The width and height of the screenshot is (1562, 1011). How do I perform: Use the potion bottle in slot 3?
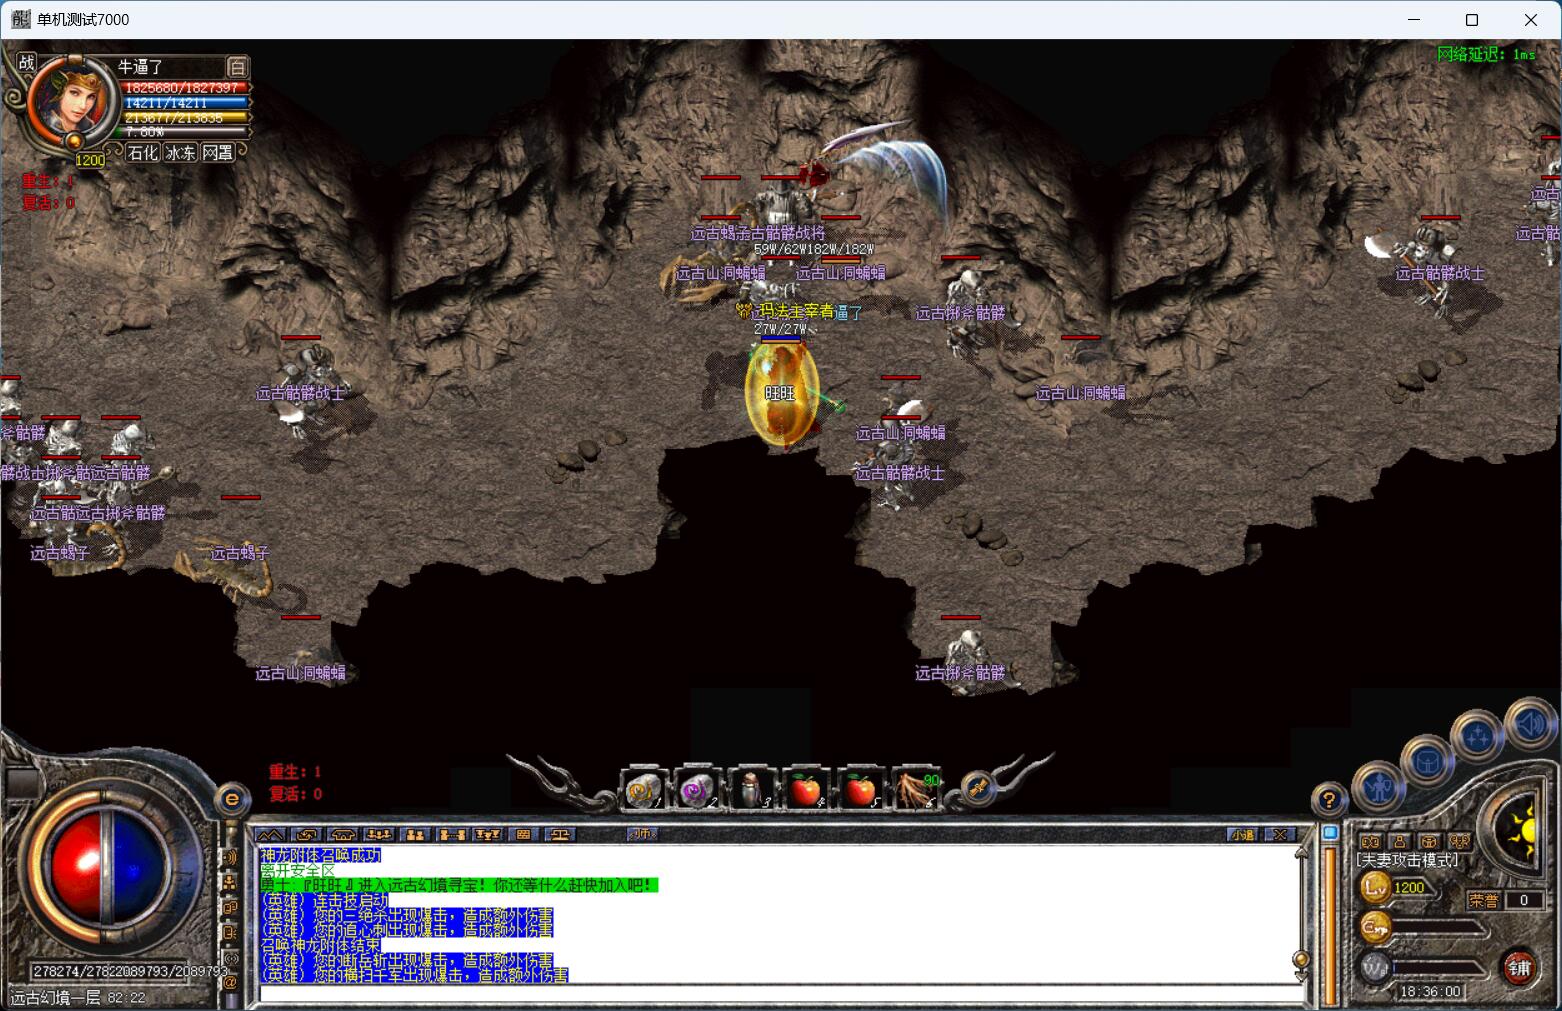pos(751,790)
